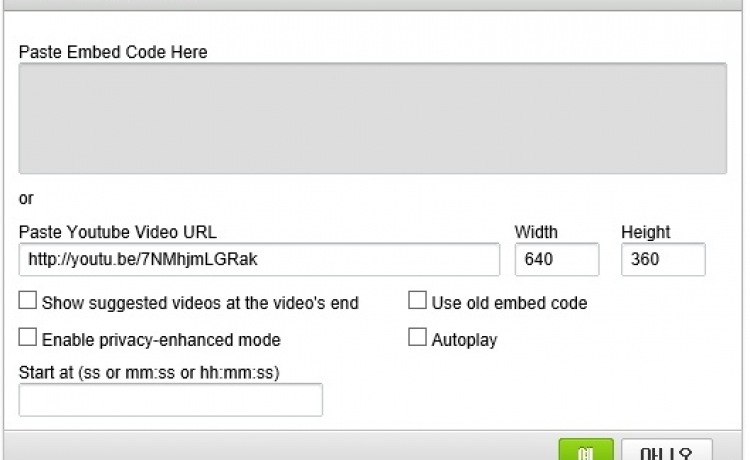This screenshot has height=460, width=750.
Task: Click the "Enable privacy-enhanced mode" label text
Action: pyautogui.click(x=161, y=339)
